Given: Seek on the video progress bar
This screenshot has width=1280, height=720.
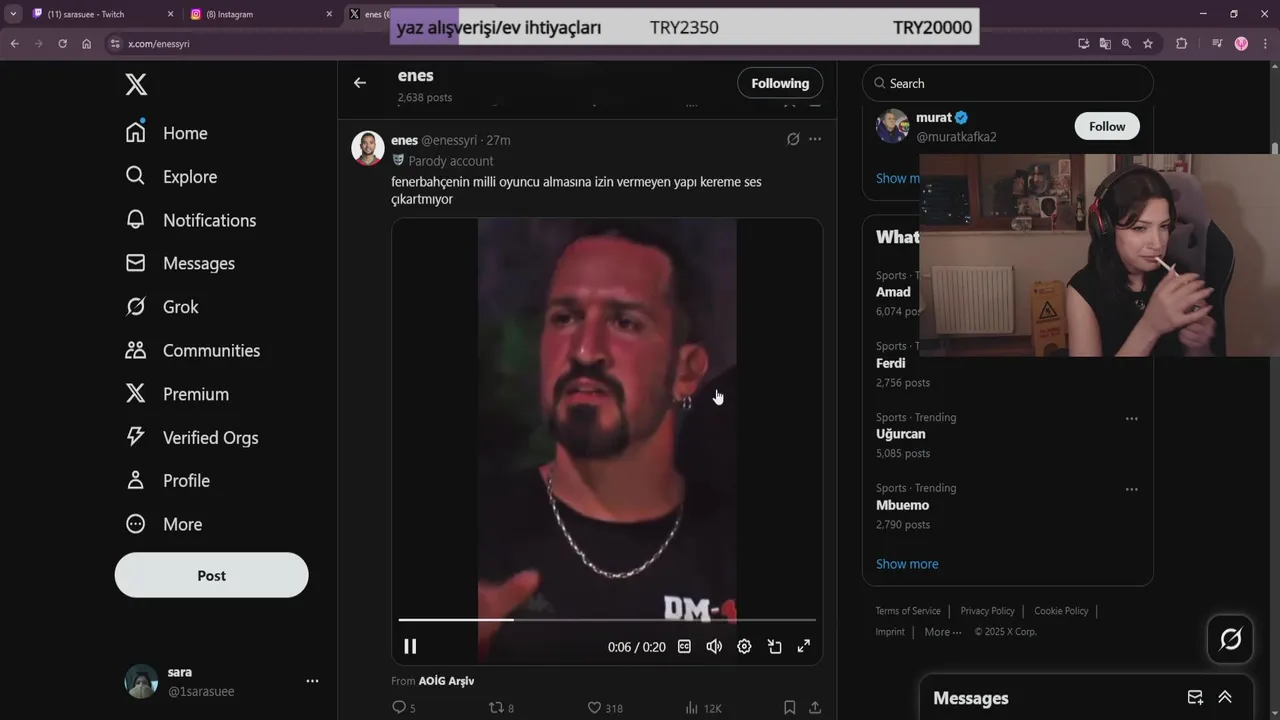Looking at the screenshot, I should pos(607,620).
